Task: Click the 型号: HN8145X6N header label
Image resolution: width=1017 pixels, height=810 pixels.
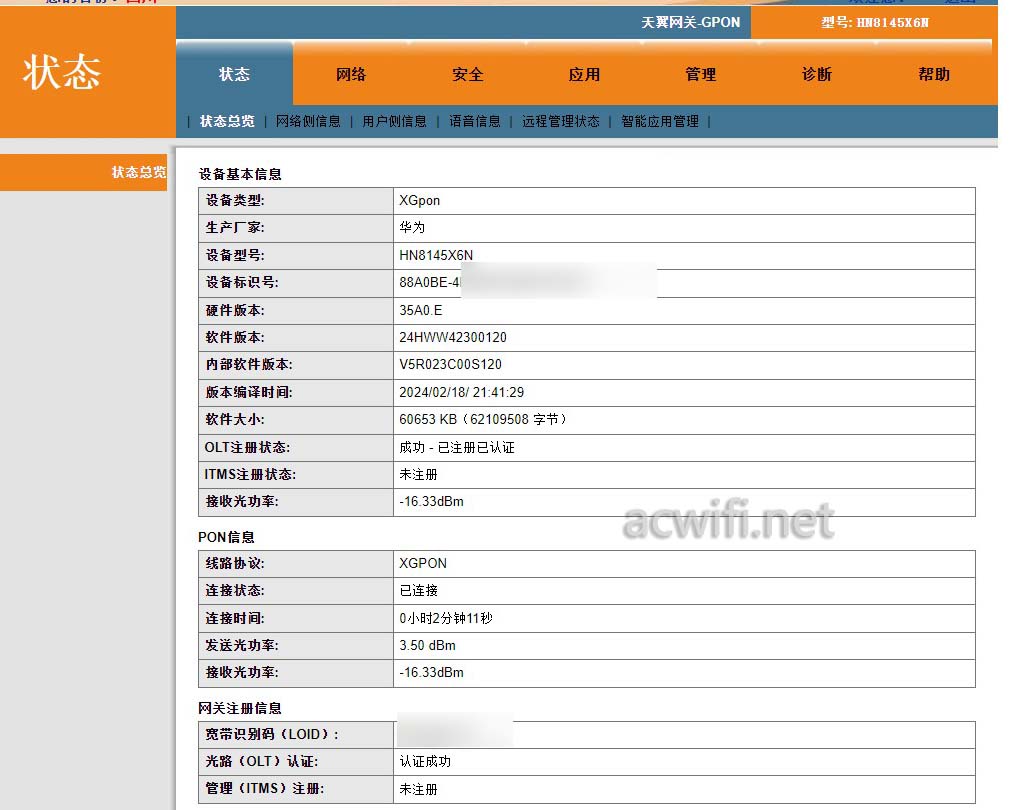Action: coord(875,23)
